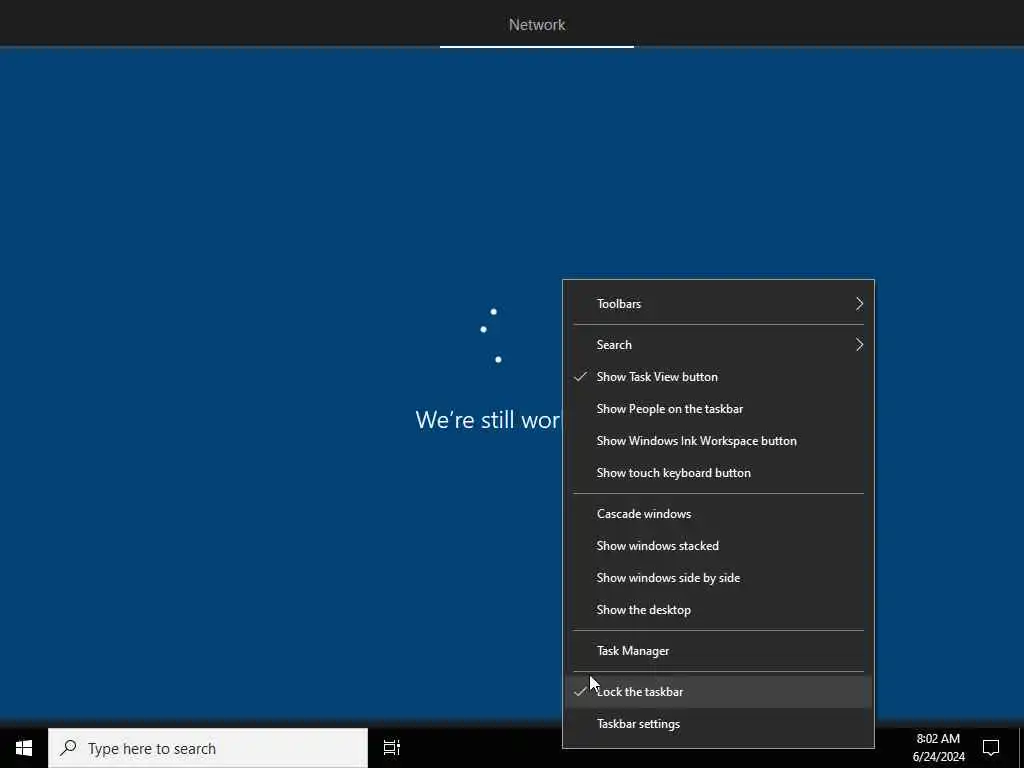Select Show windows side by side
The width and height of the screenshot is (1024, 768).
718,578
